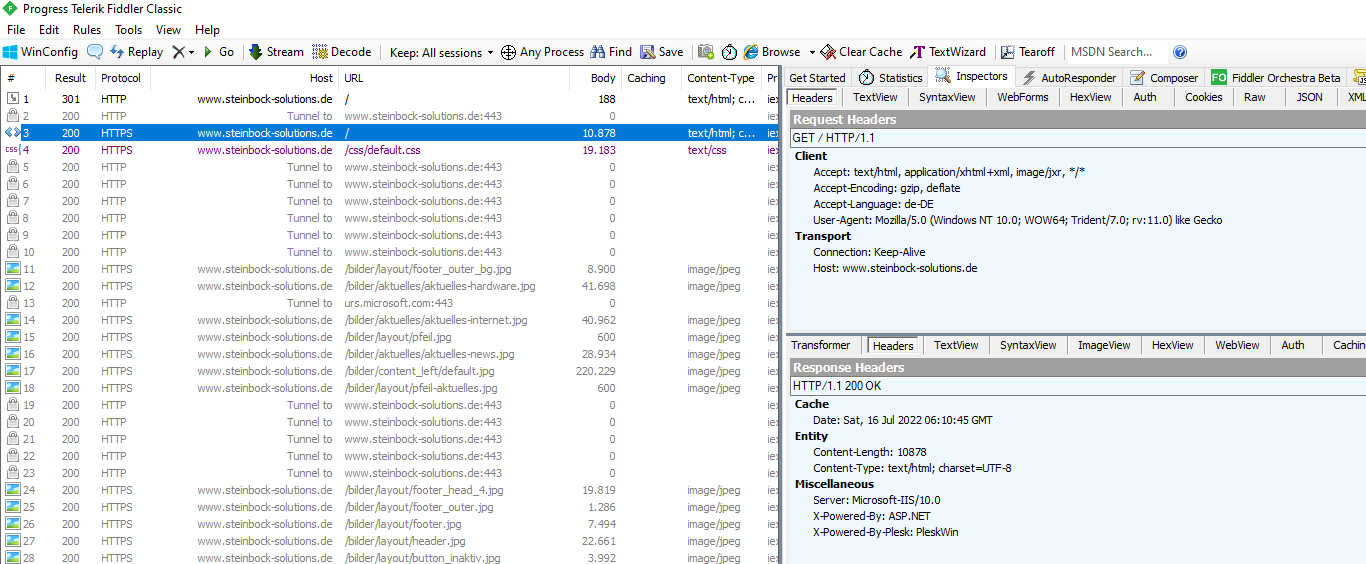Click the Go resume button
The image size is (1366, 564).
[x=218, y=52]
